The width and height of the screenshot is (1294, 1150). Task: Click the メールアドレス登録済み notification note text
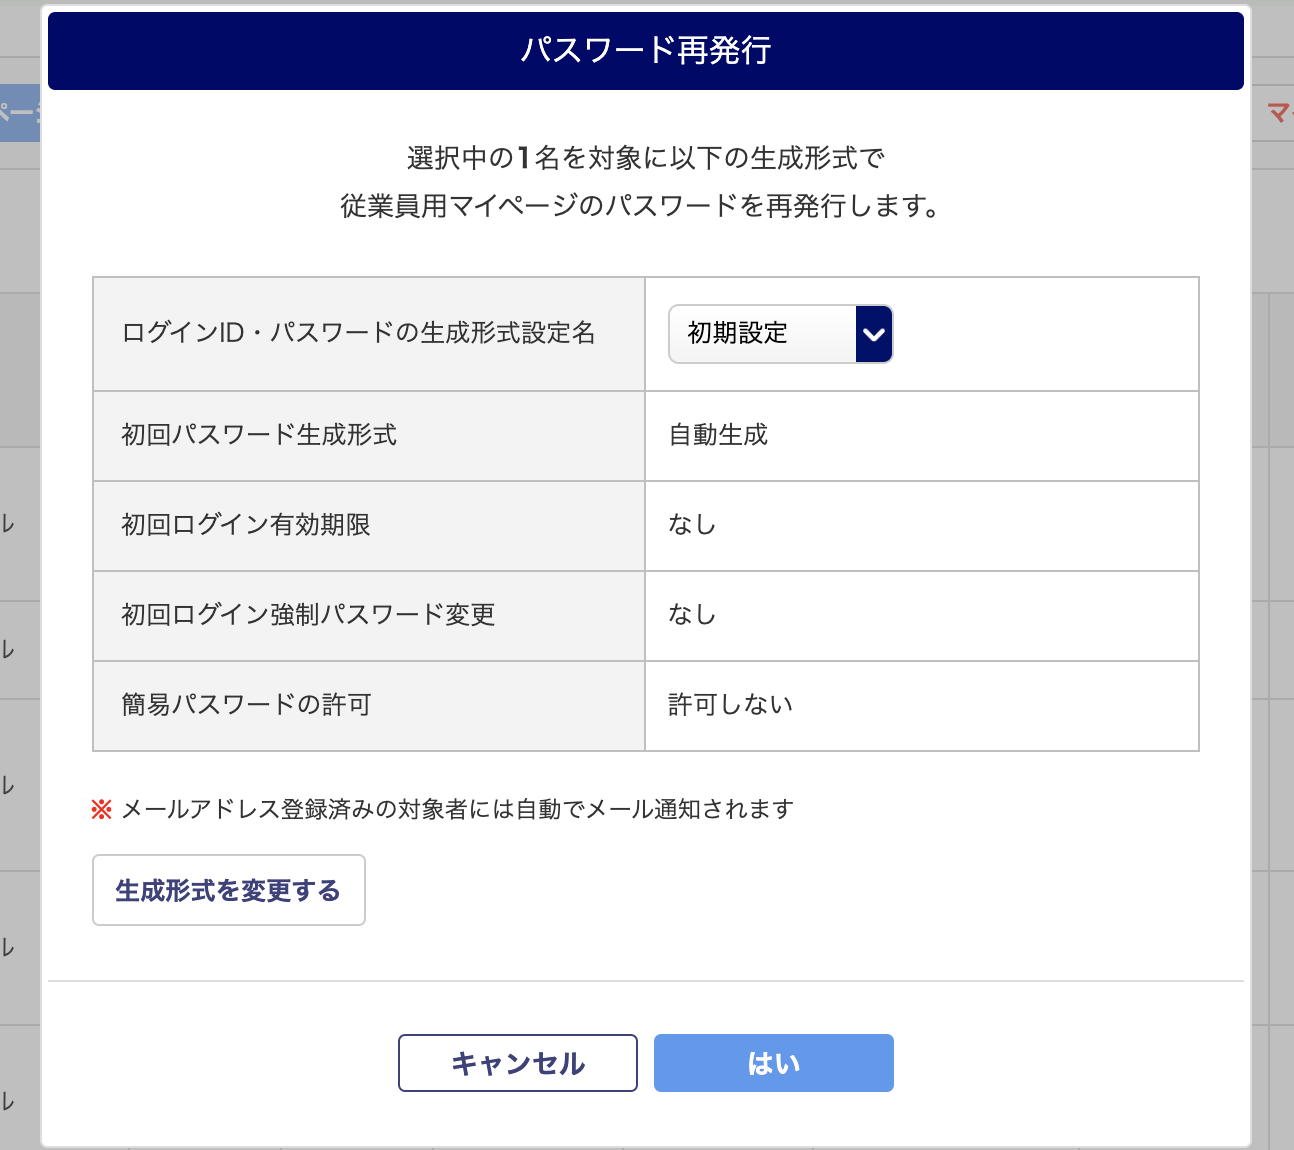click(457, 809)
